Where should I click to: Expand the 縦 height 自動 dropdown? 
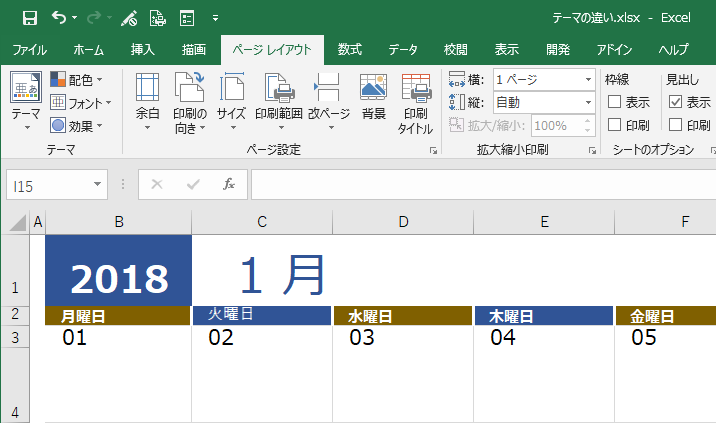pyautogui.click(x=588, y=102)
